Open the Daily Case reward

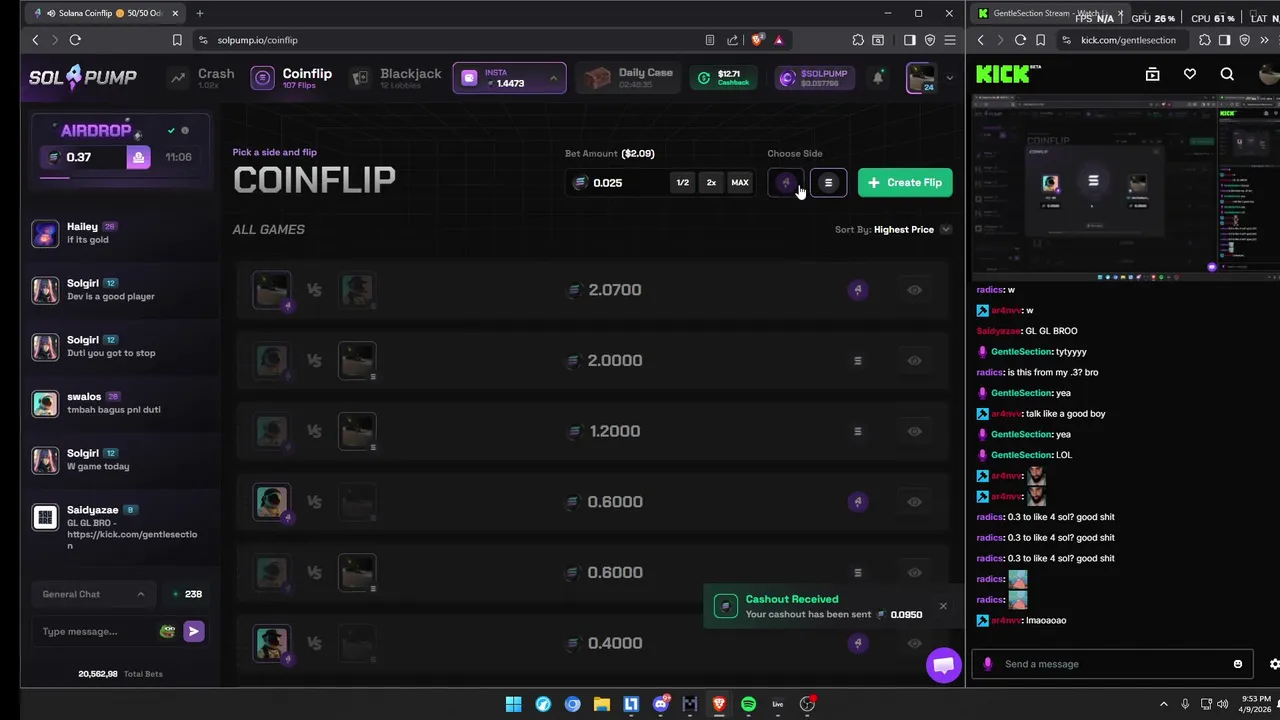point(630,78)
